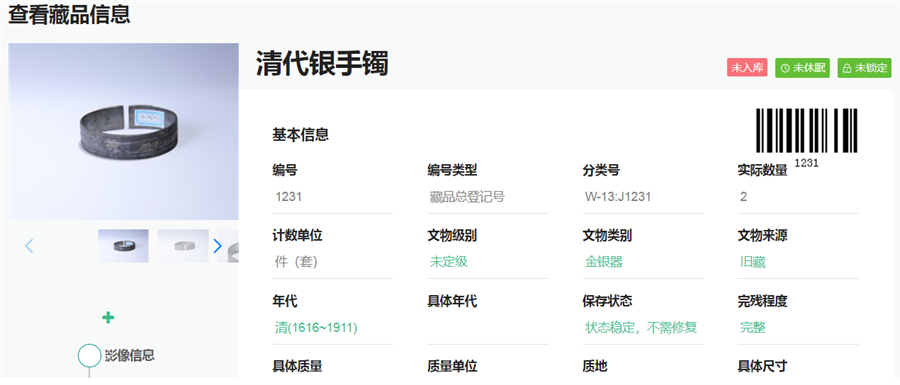Click the 保存状态 label

[x=607, y=301]
